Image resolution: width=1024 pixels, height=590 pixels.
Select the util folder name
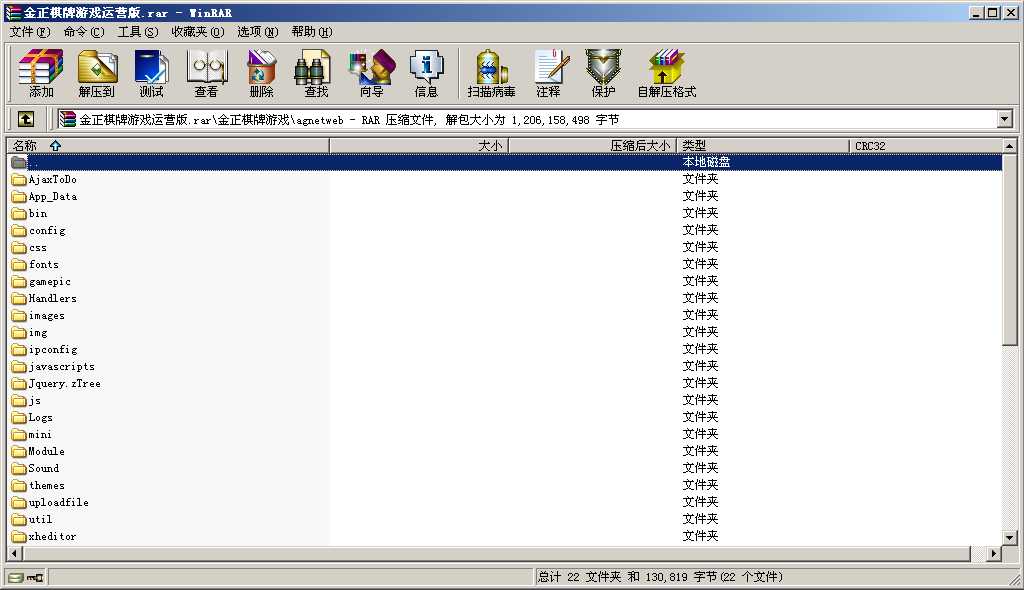coord(40,519)
